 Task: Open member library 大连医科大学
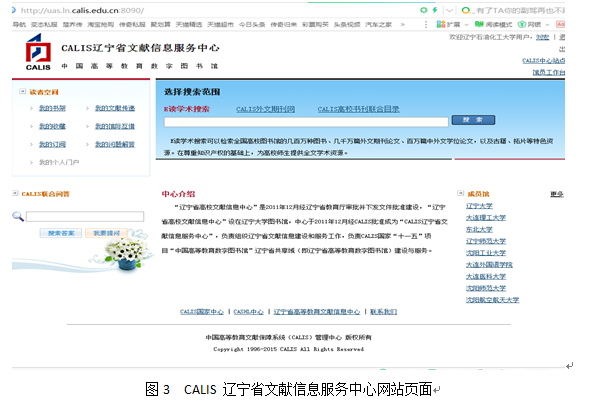coord(486,276)
